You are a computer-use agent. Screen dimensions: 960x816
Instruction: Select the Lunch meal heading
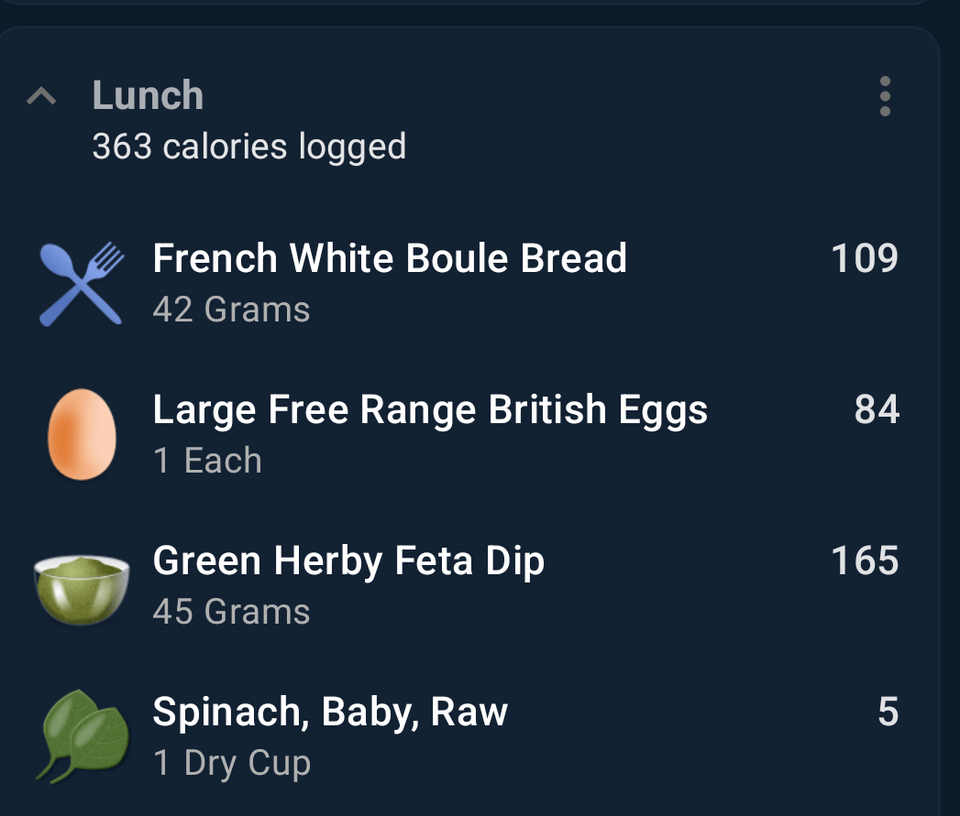pyautogui.click(x=148, y=95)
